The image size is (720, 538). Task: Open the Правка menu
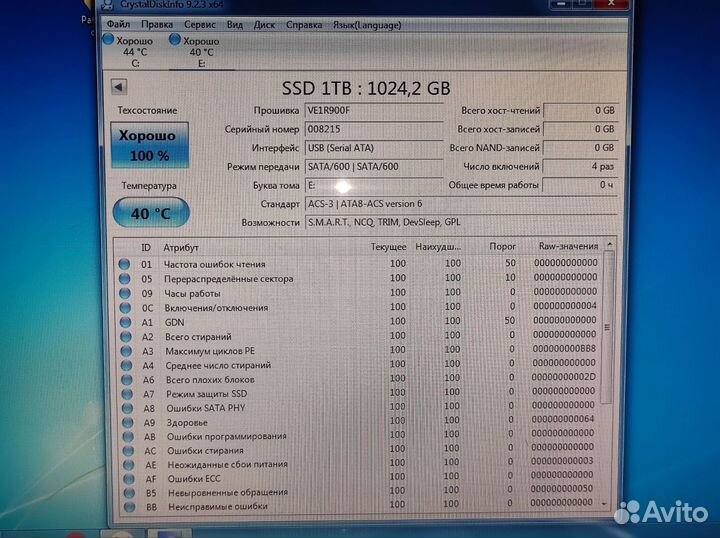[x=157, y=24]
